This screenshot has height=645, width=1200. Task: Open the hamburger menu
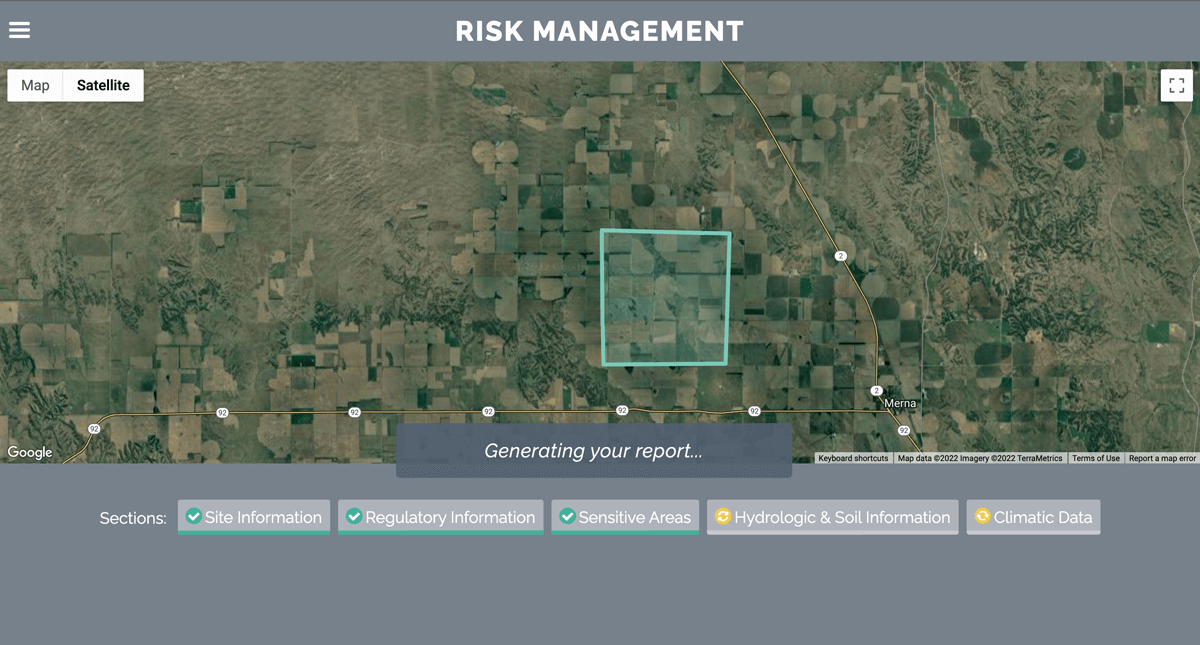(19, 29)
